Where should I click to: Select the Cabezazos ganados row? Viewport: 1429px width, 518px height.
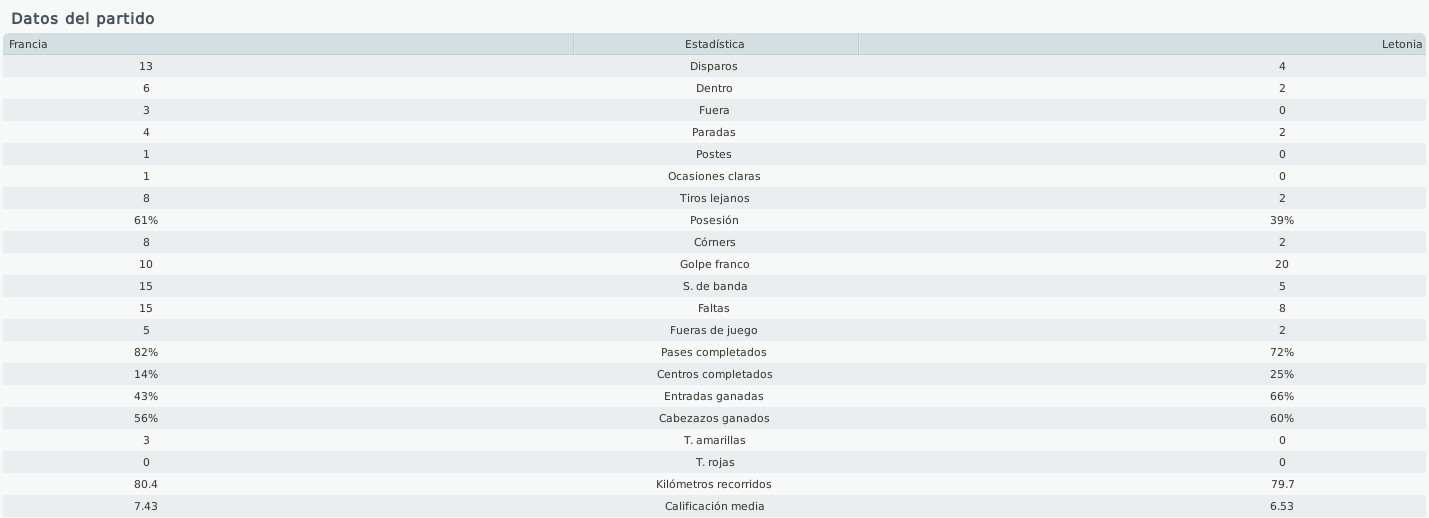[714, 418]
